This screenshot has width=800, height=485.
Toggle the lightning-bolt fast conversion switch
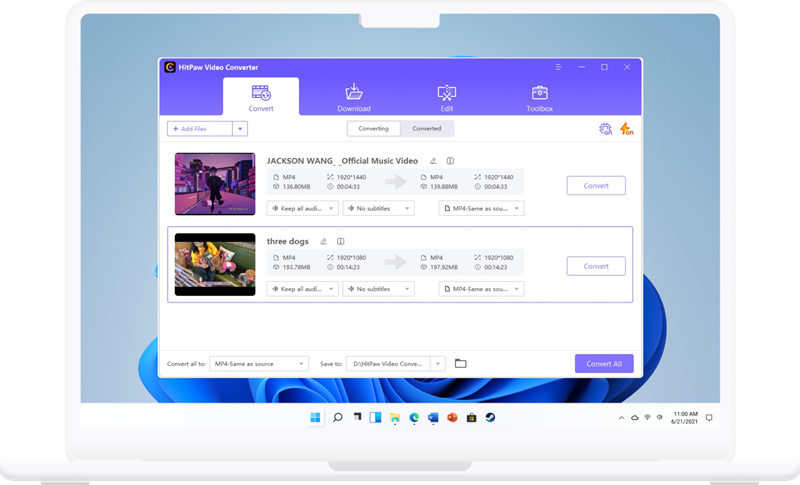click(x=625, y=129)
